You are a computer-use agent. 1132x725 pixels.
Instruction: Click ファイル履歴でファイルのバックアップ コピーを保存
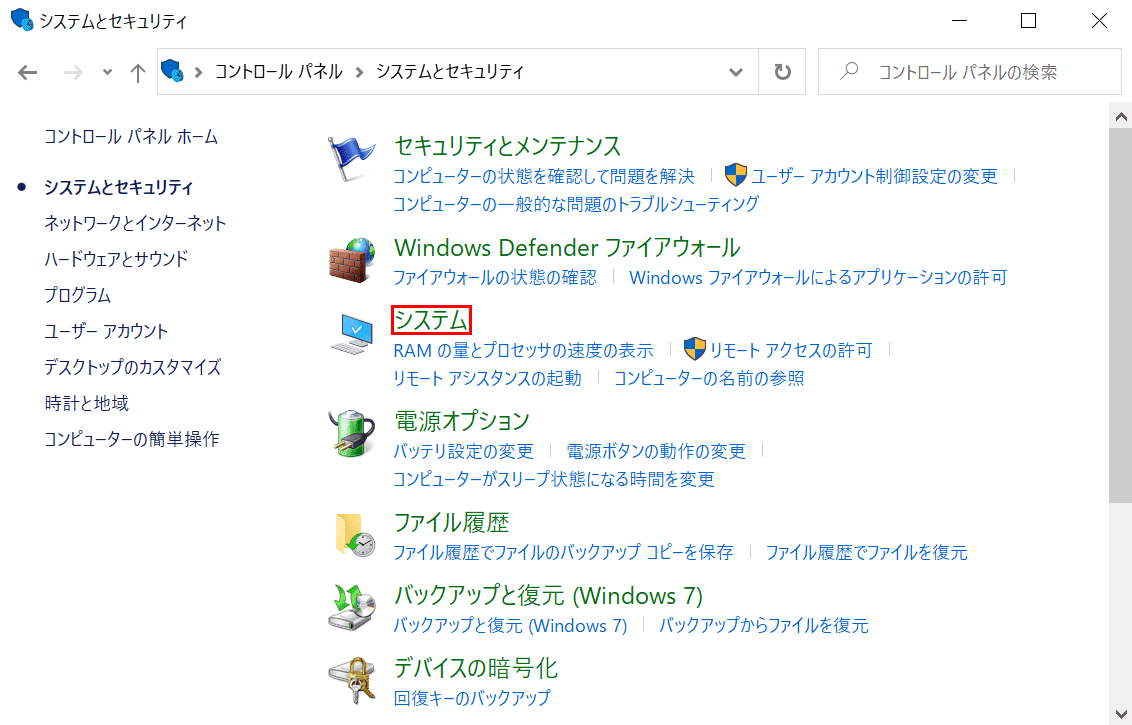tap(563, 552)
